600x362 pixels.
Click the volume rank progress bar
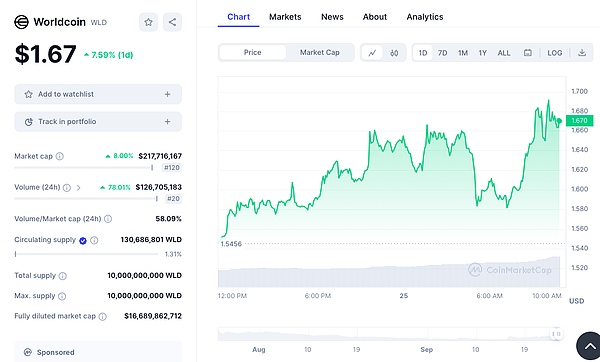(86, 199)
